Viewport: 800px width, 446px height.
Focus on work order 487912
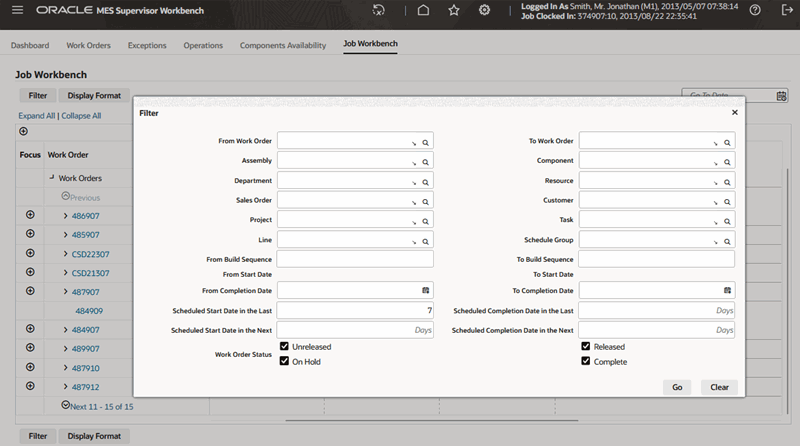point(30,386)
